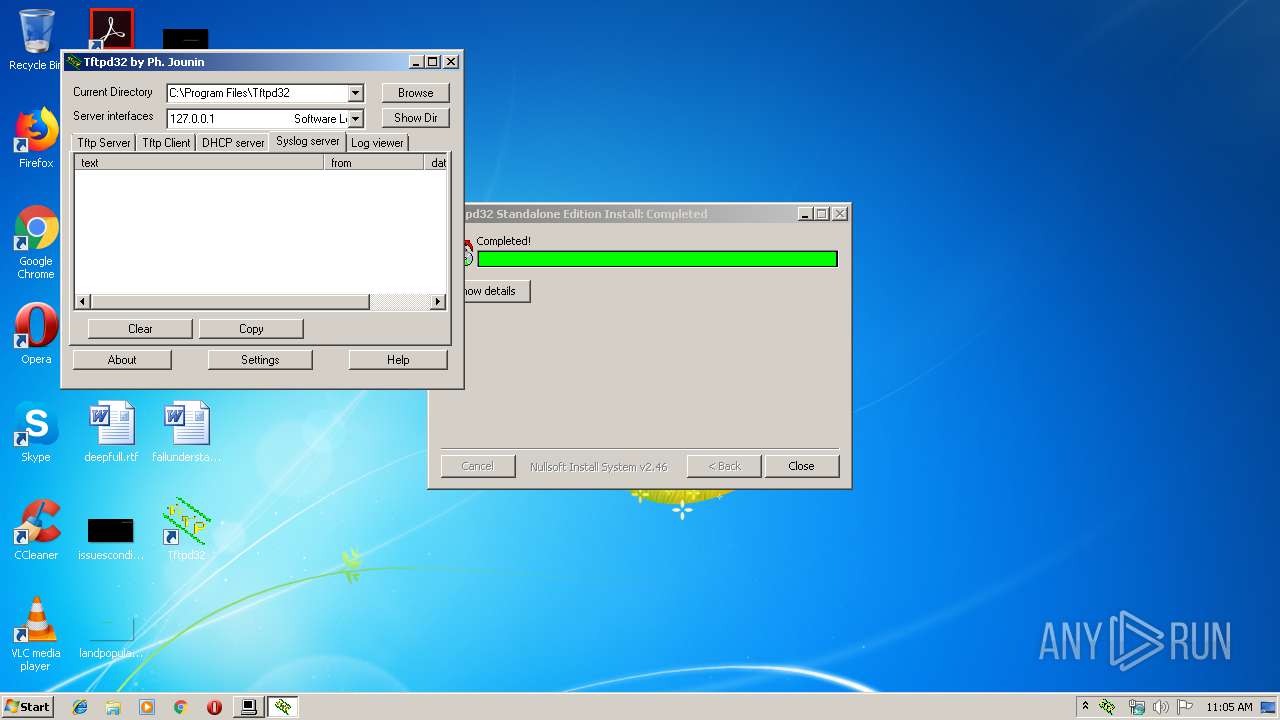Open Current Directory dropdown
Viewport: 1280px width, 720px height.
pos(355,93)
